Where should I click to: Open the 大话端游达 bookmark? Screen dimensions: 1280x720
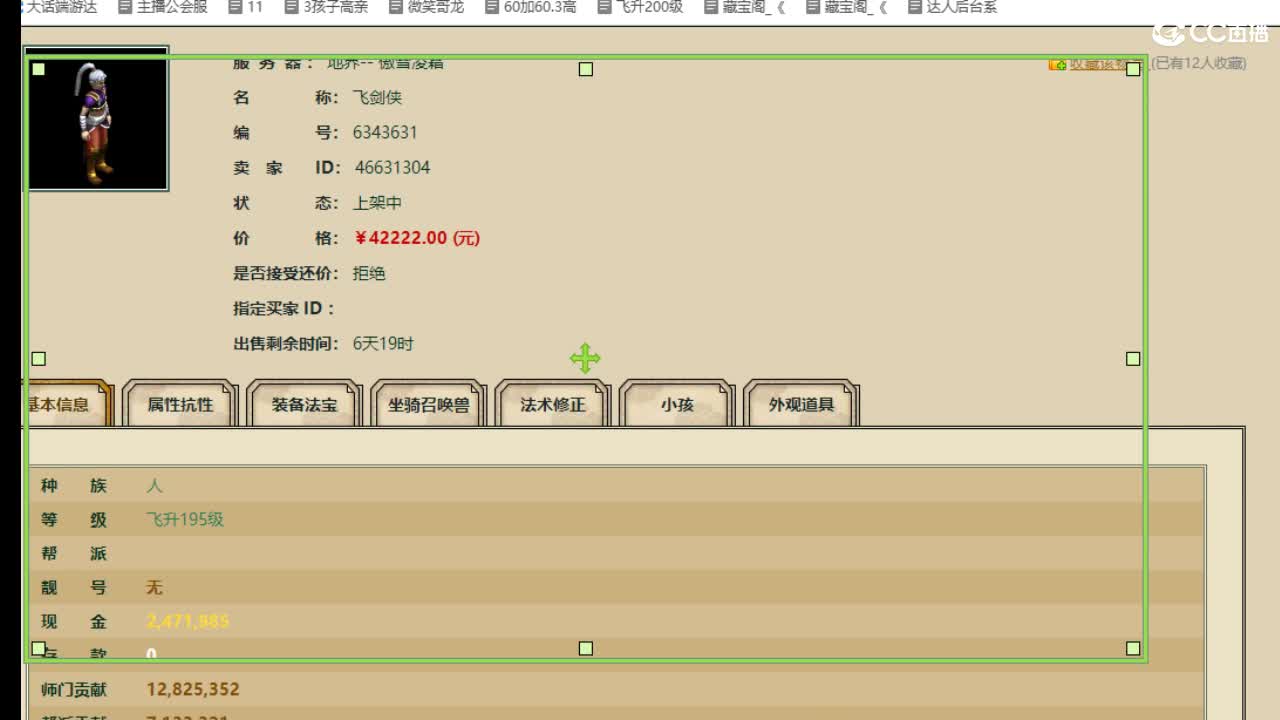(58, 7)
